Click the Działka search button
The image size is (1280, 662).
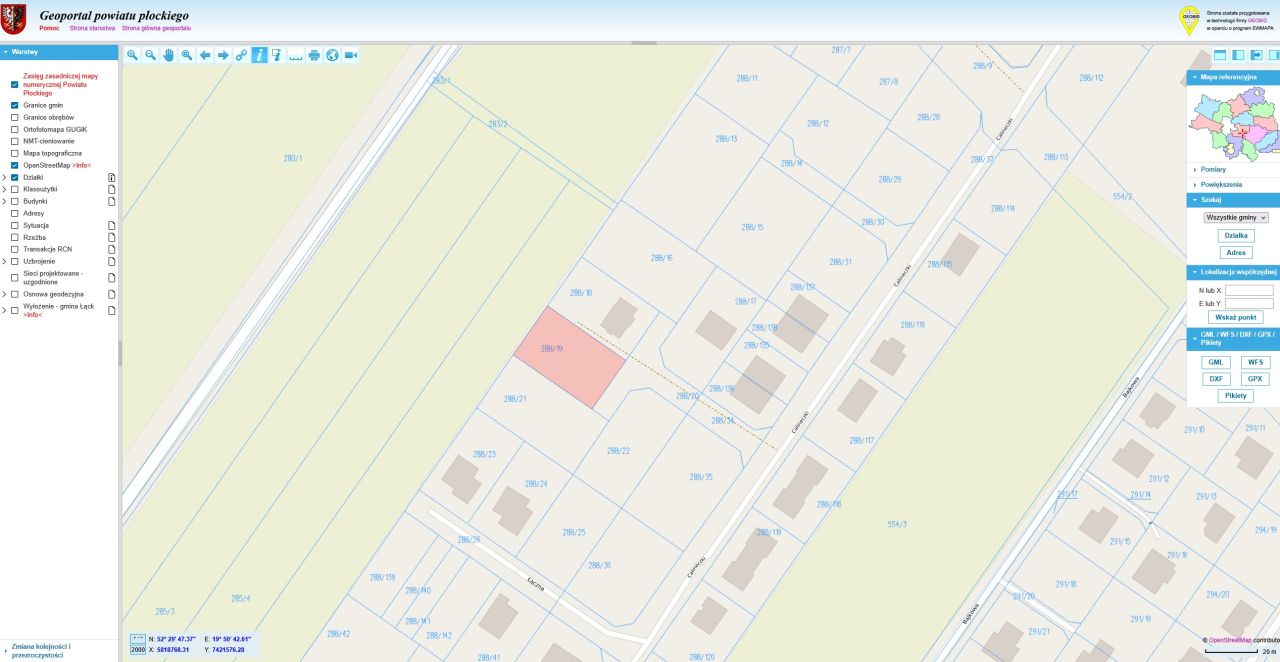click(1236, 236)
